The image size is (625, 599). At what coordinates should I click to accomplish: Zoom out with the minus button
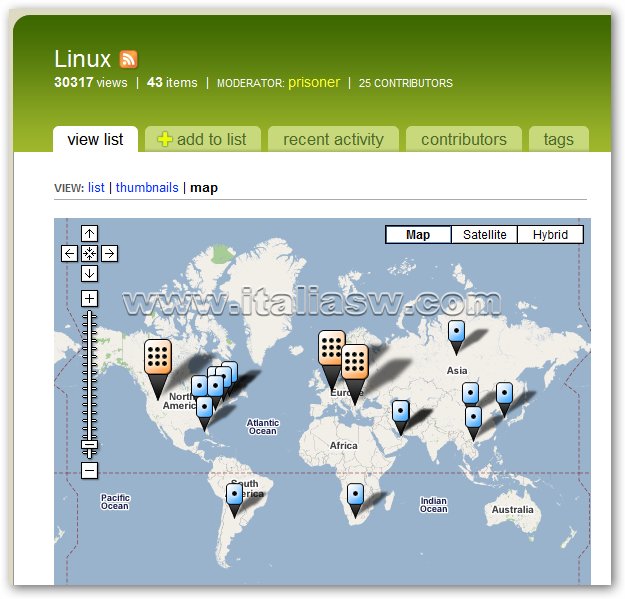[89, 470]
